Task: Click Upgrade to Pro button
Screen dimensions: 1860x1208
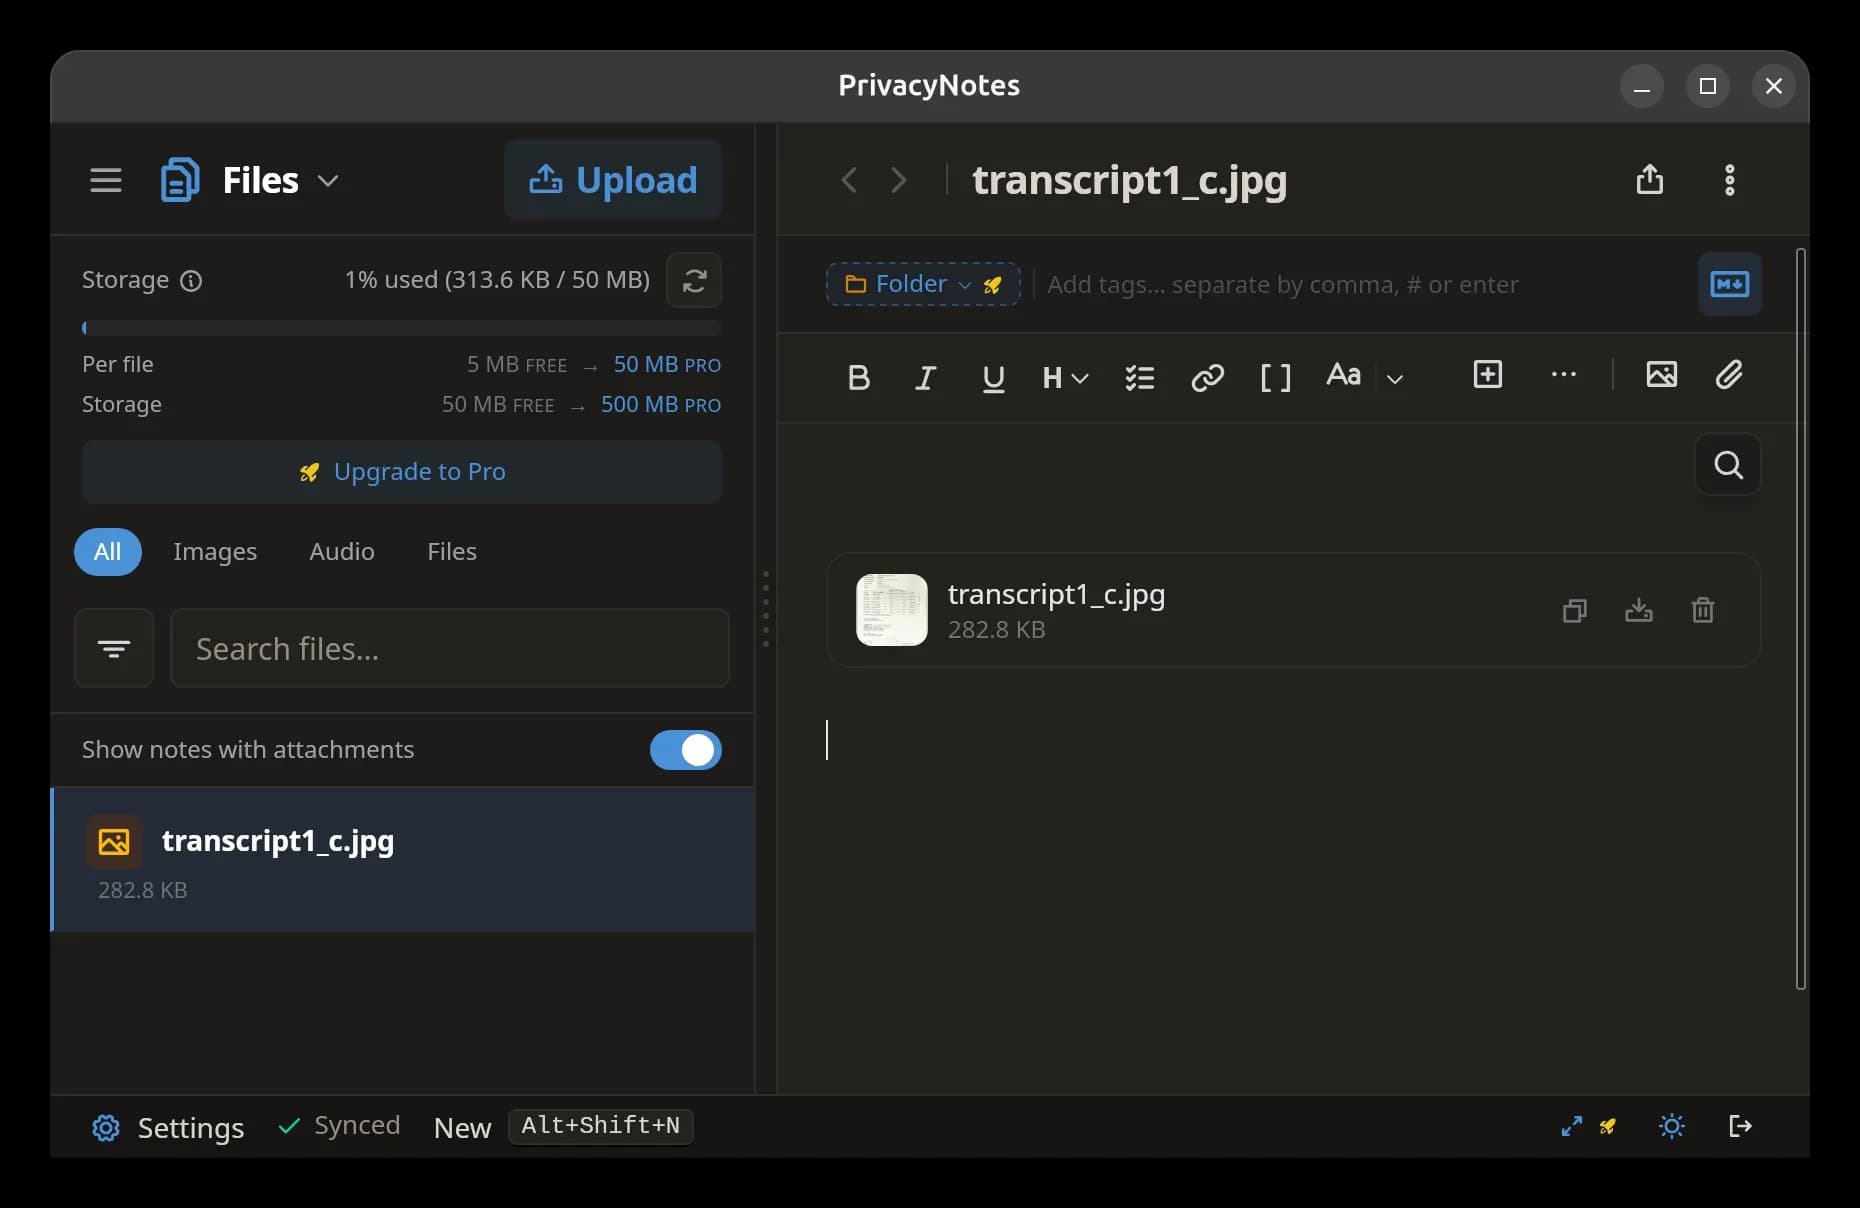Action: coord(401,471)
